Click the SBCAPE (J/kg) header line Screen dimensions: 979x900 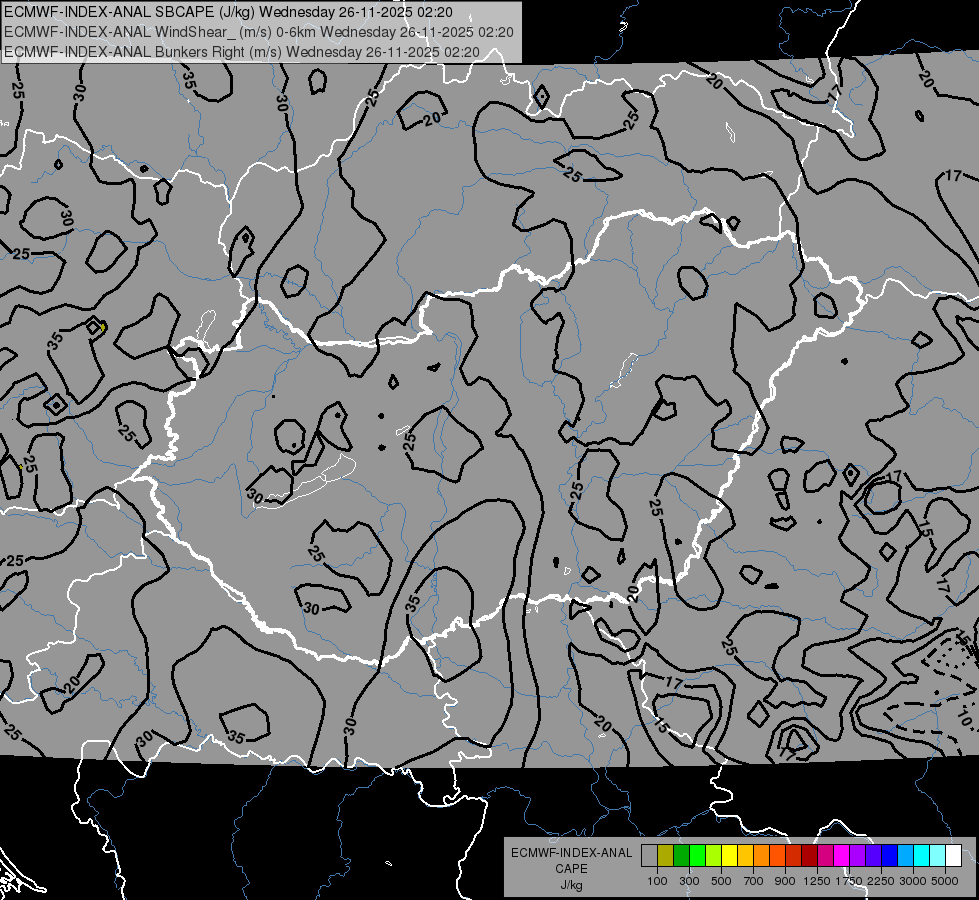click(x=228, y=12)
